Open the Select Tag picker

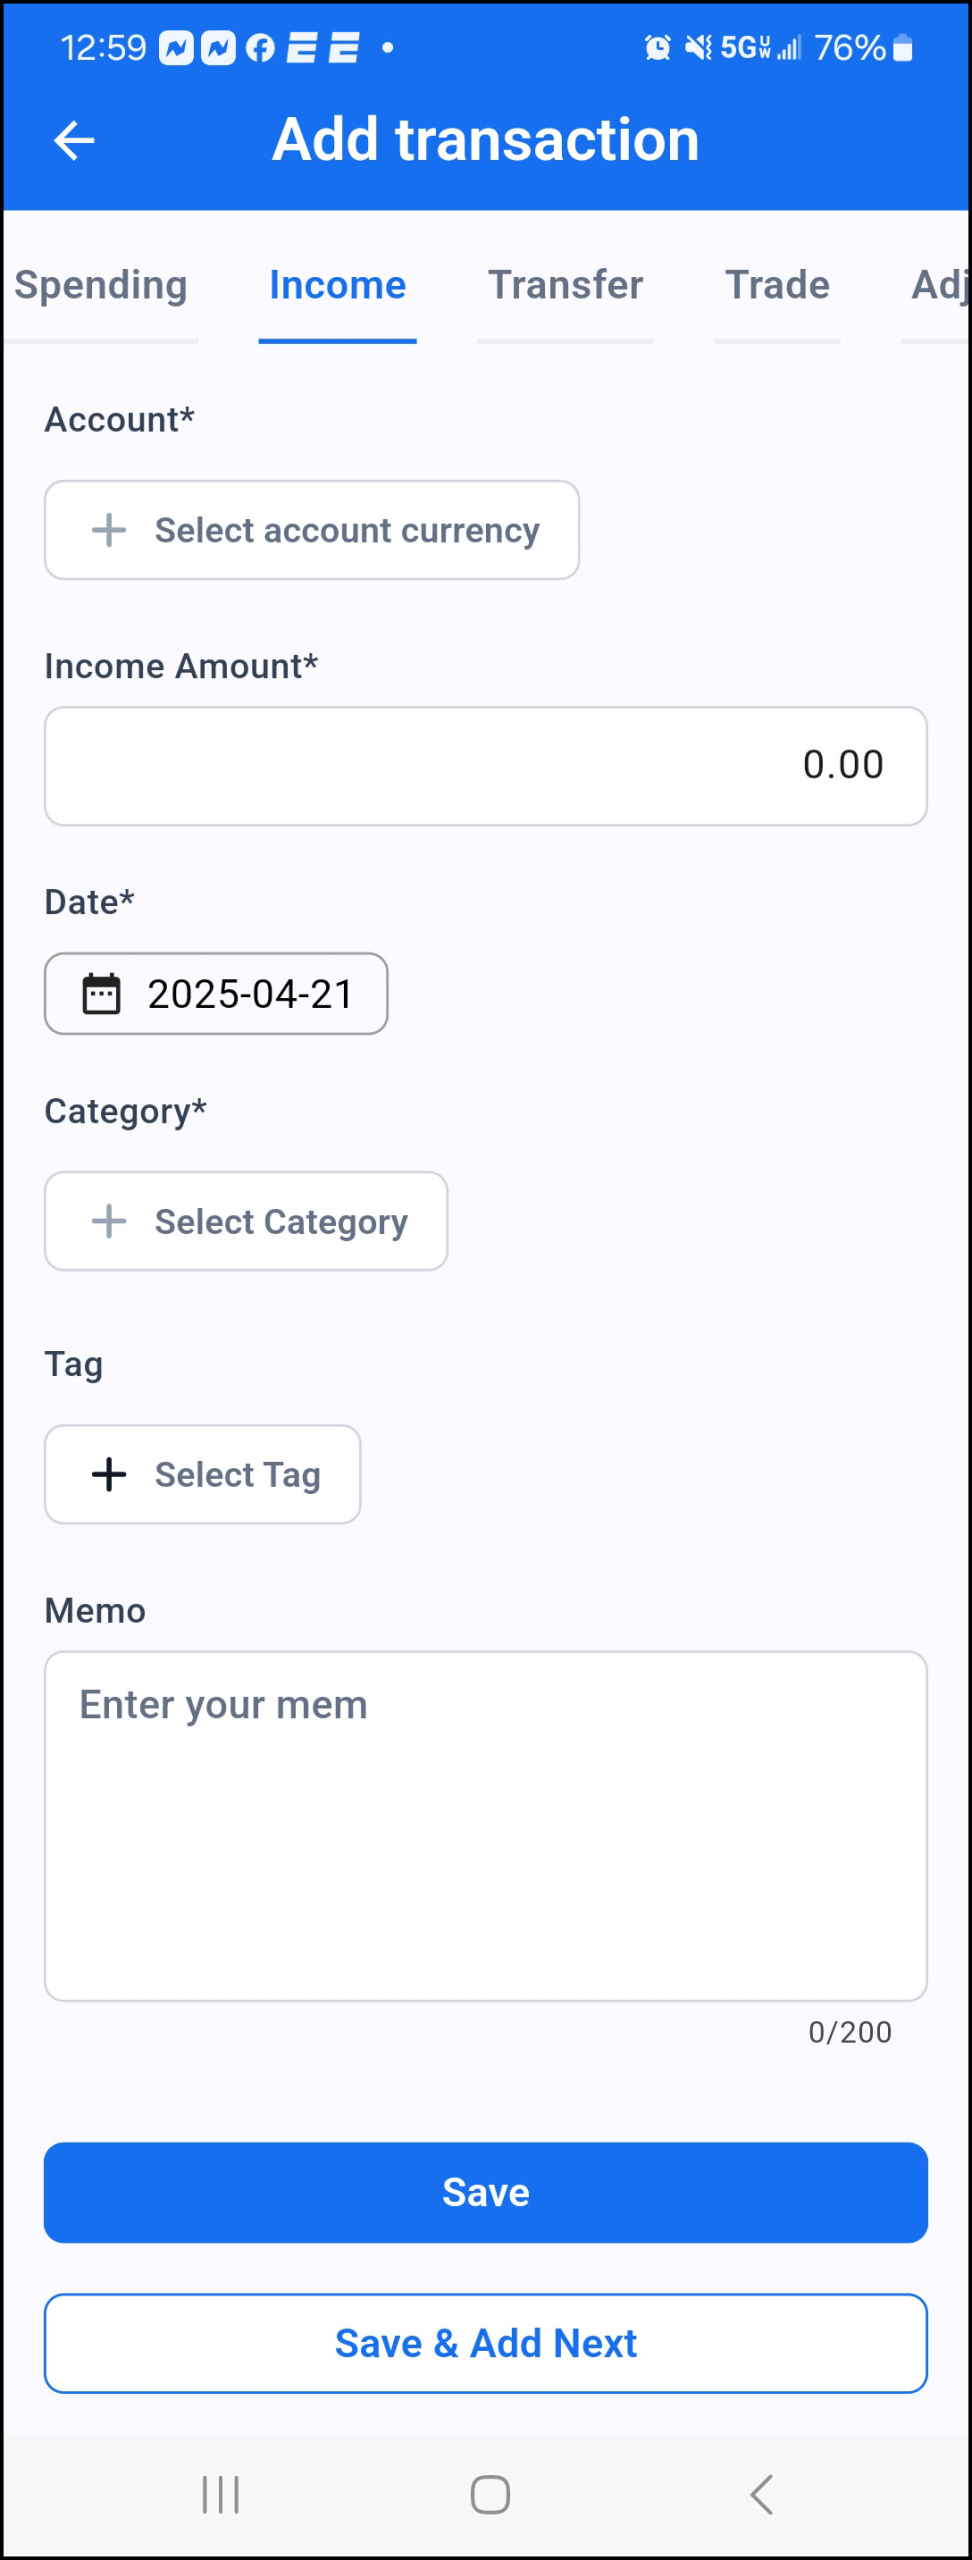pos(203,1474)
